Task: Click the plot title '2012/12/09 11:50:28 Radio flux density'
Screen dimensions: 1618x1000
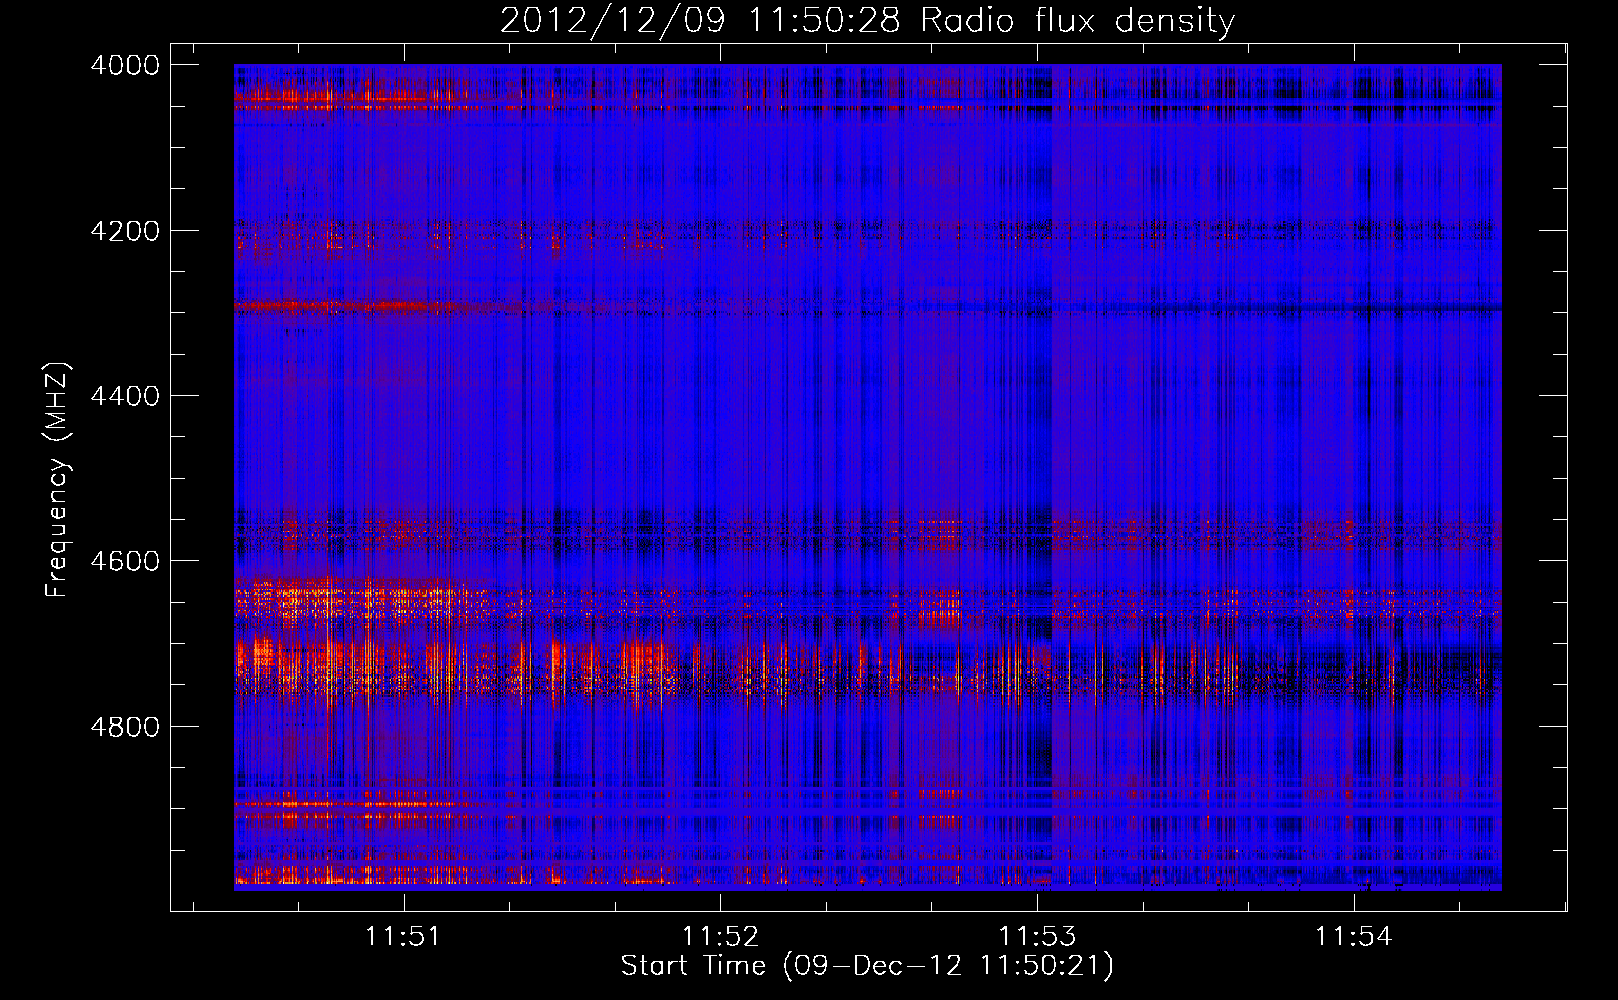Action: click(868, 20)
